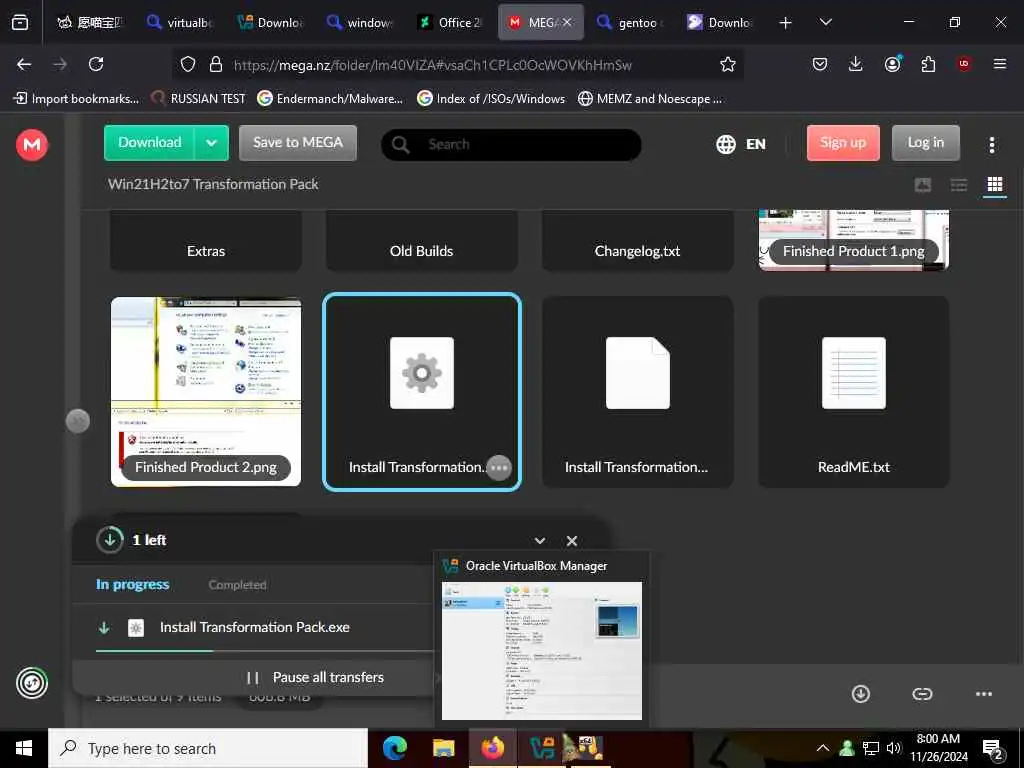
Task: Focus the MEGA Search field
Action: click(511, 144)
